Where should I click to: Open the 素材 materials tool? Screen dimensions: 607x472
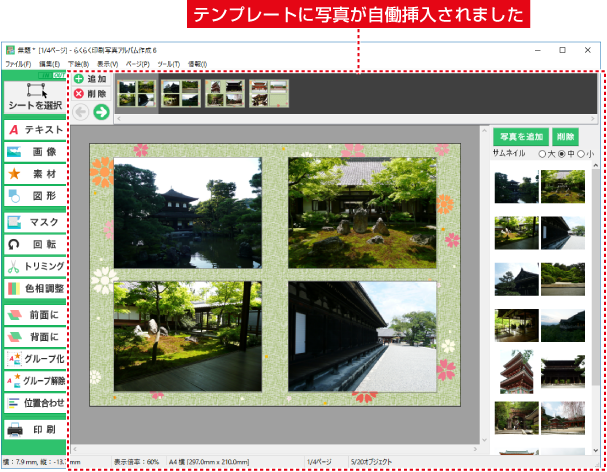click(35, 174)
